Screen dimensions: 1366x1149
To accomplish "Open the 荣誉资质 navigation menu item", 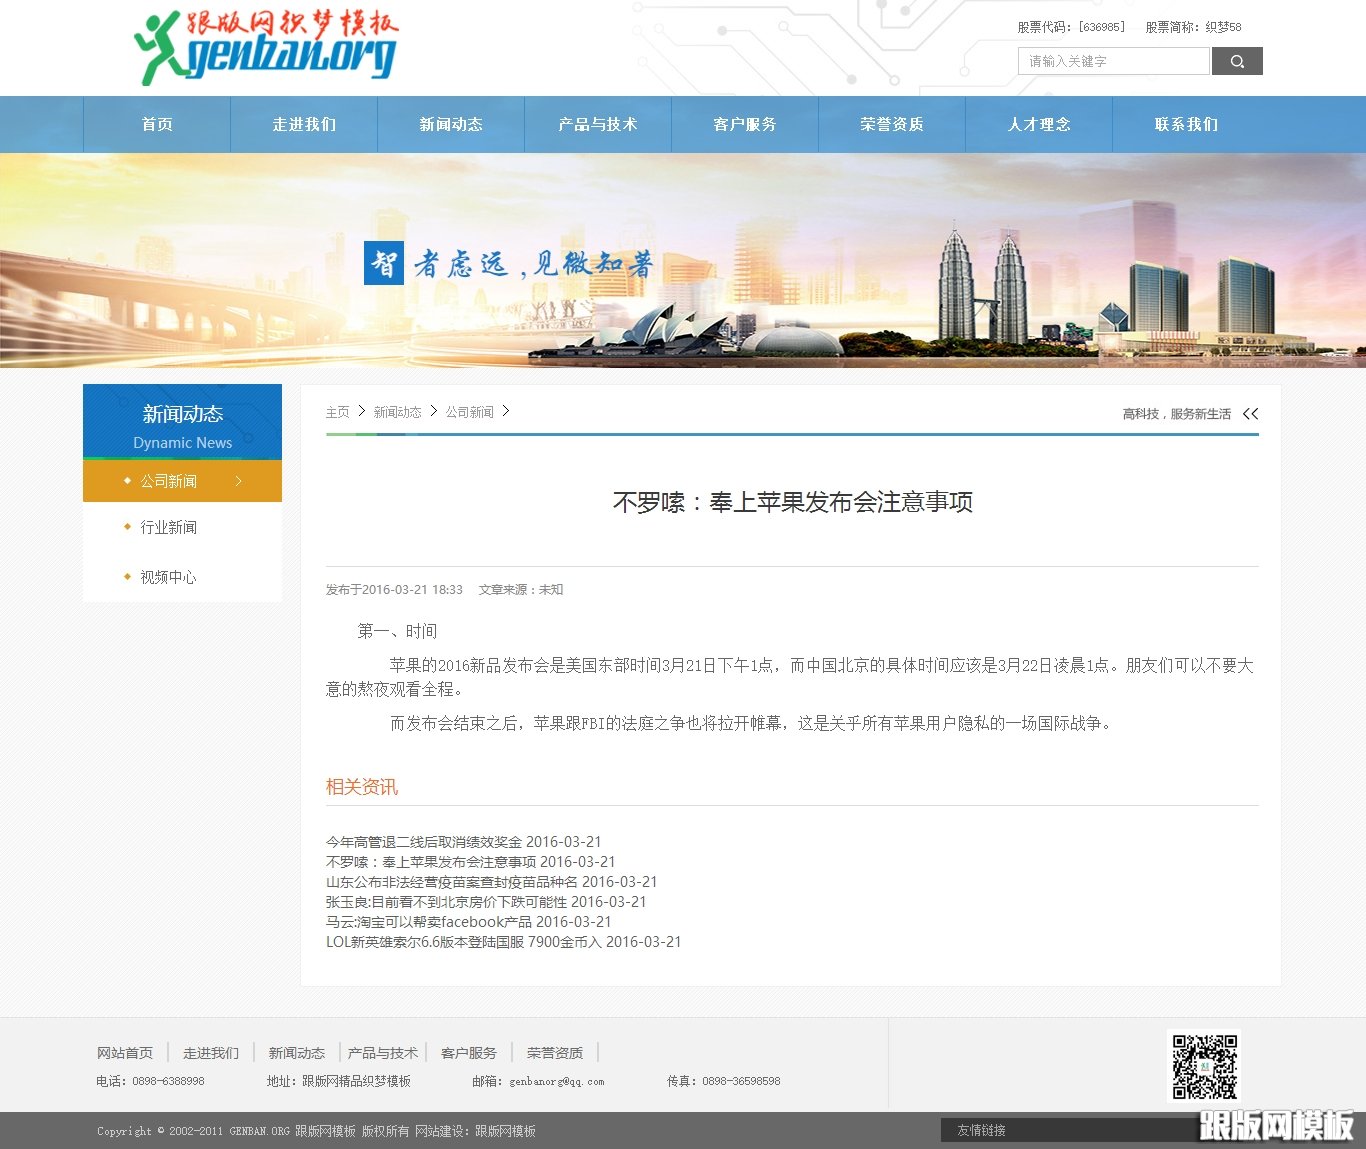I will [x=891, y=124].
